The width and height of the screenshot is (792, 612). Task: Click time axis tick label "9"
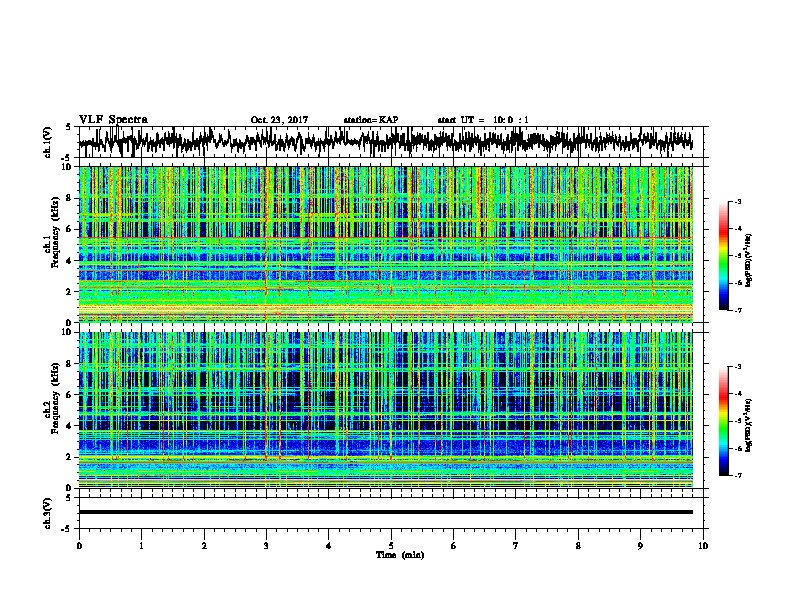click(640, 546)
